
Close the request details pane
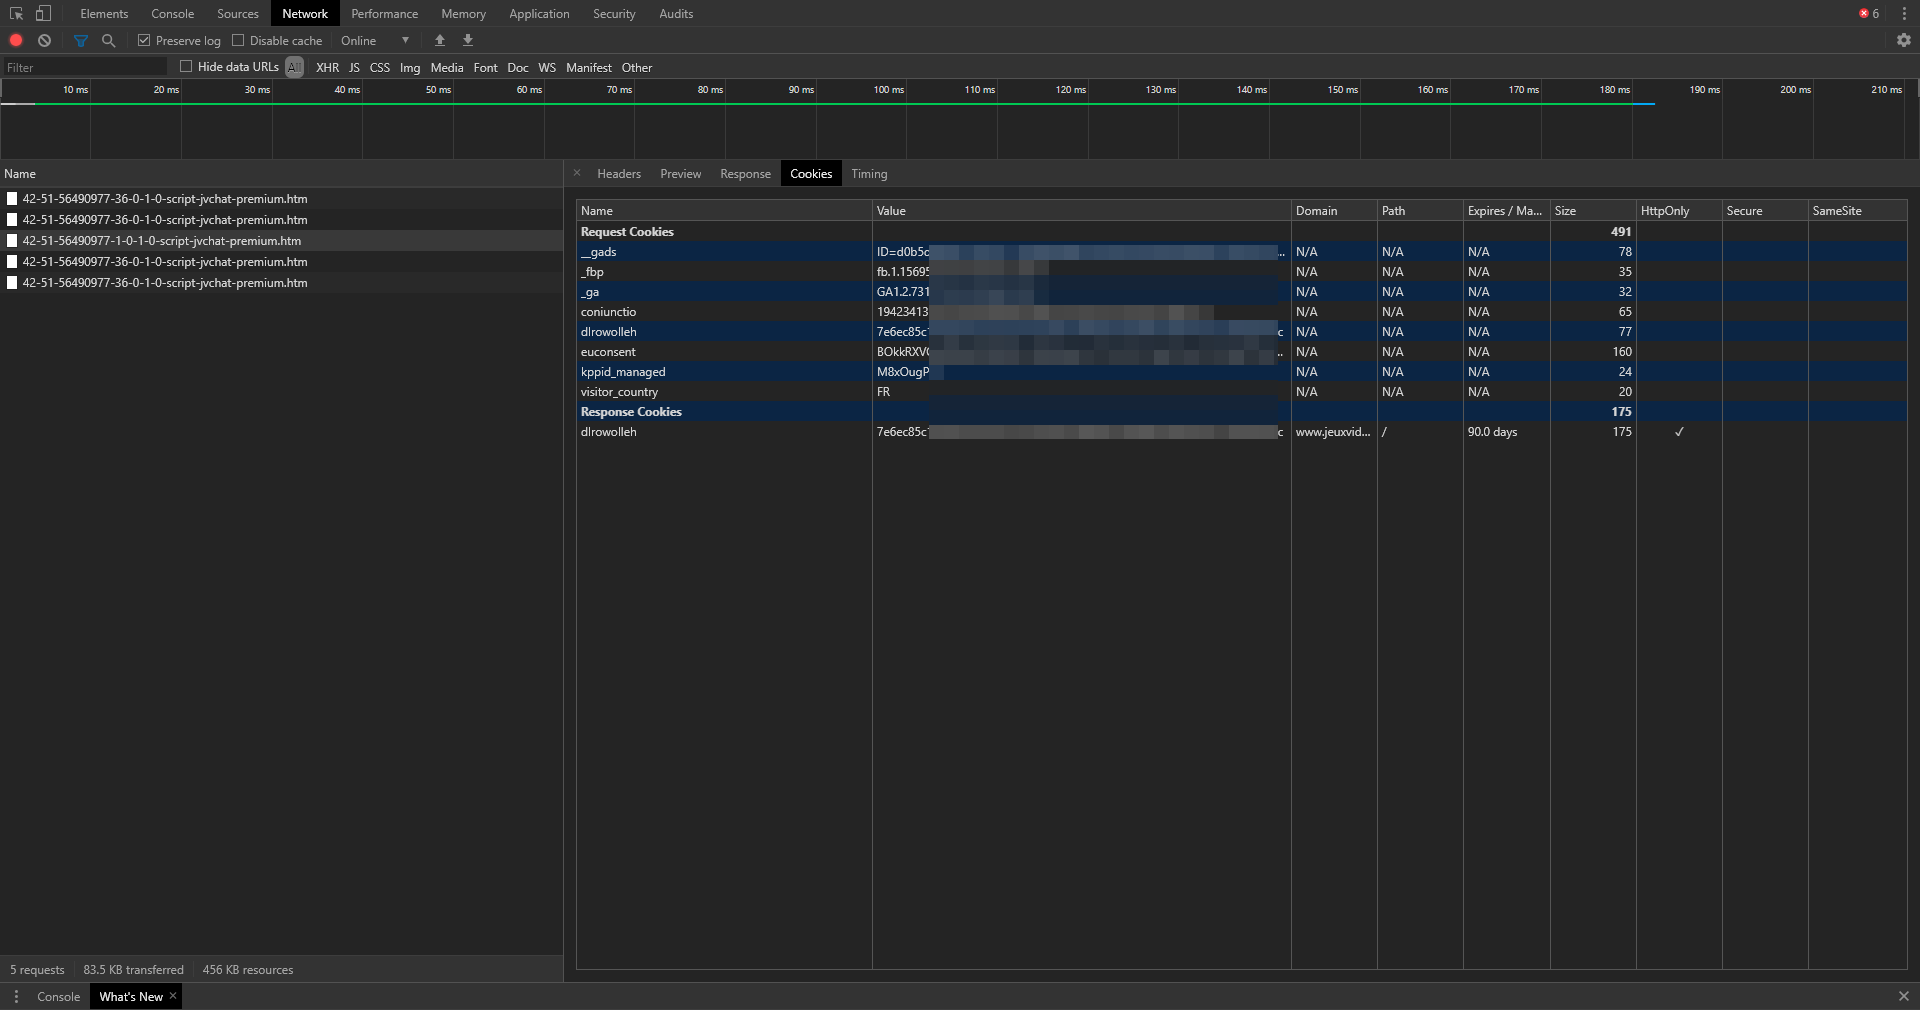577,173
